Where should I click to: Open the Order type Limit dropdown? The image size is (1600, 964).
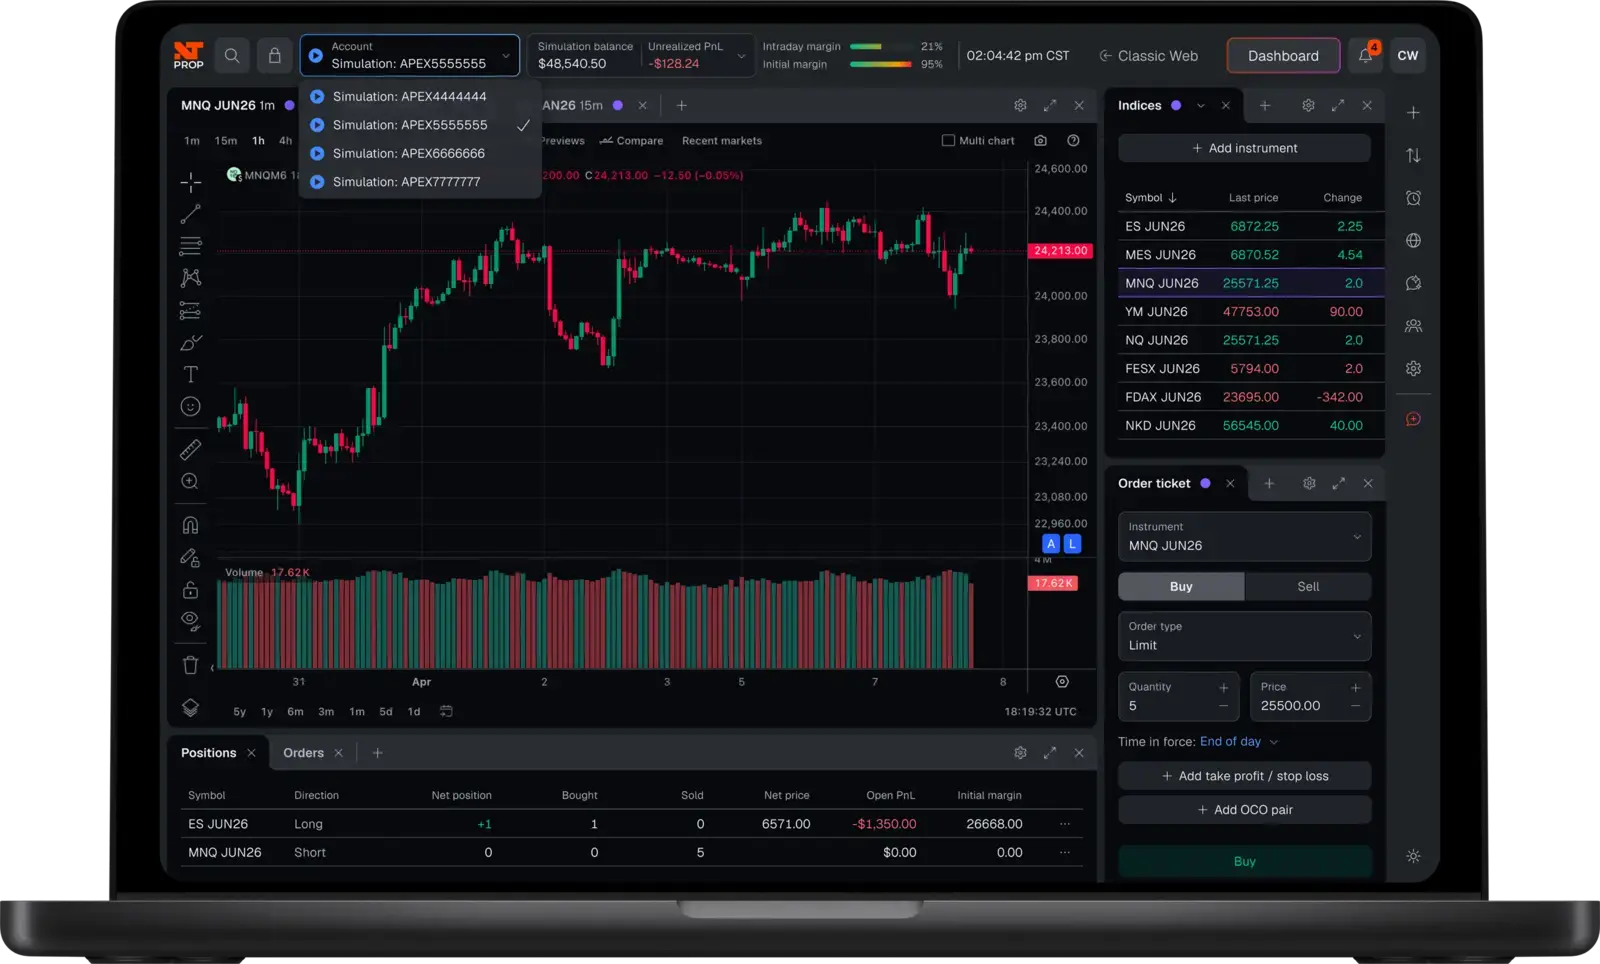pos(1244,636)
